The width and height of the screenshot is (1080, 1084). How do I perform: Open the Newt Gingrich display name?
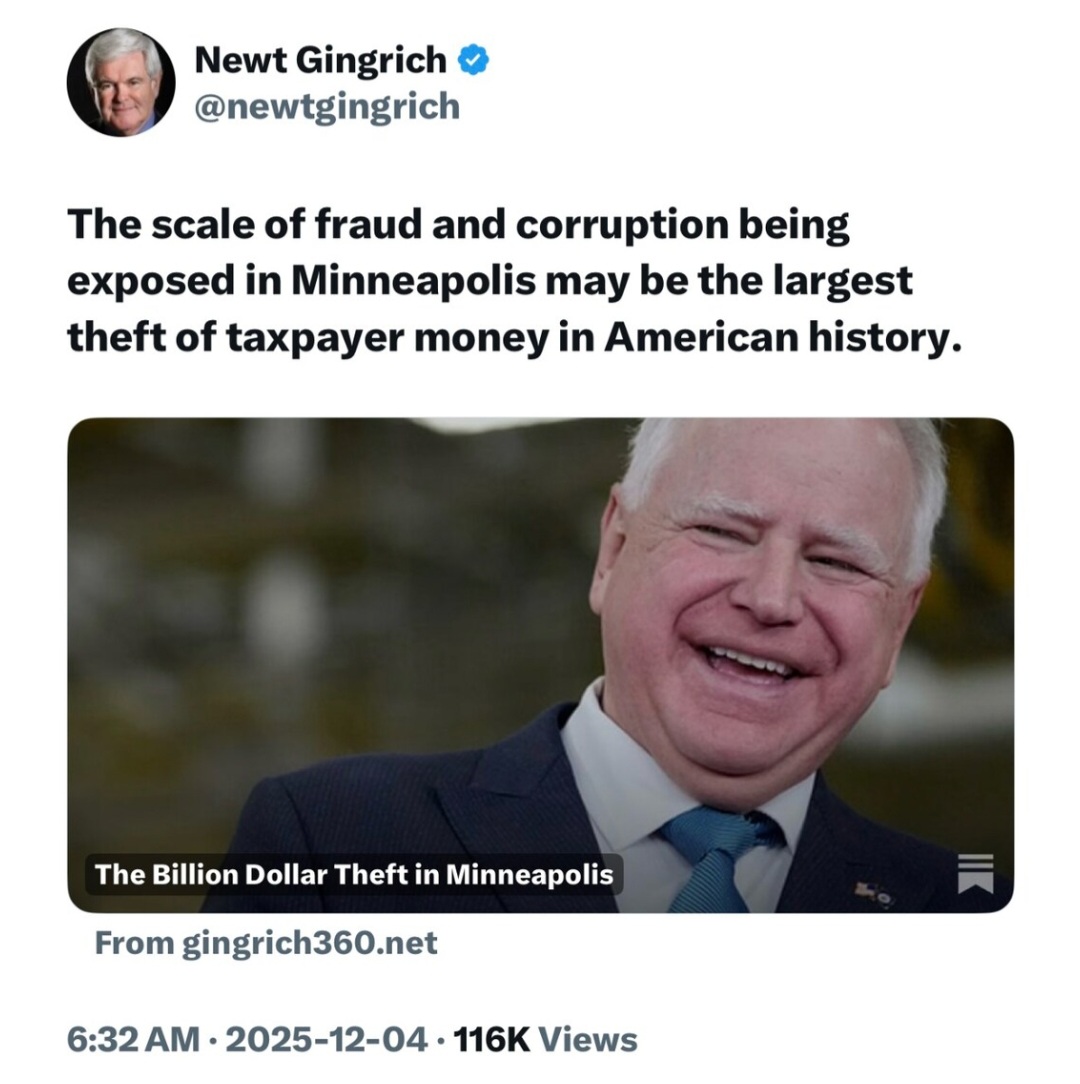pos(321,59)
